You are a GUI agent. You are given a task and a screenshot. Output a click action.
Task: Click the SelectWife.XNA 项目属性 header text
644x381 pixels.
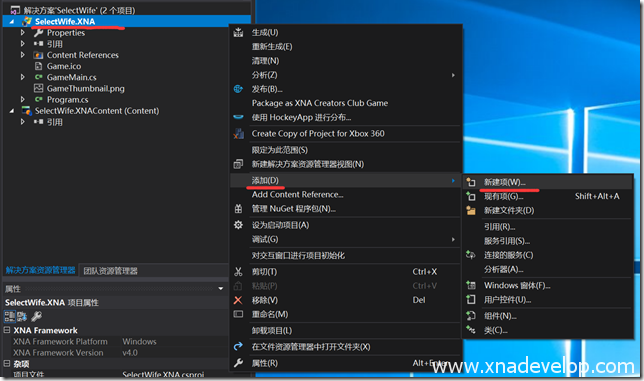[51, 303]
